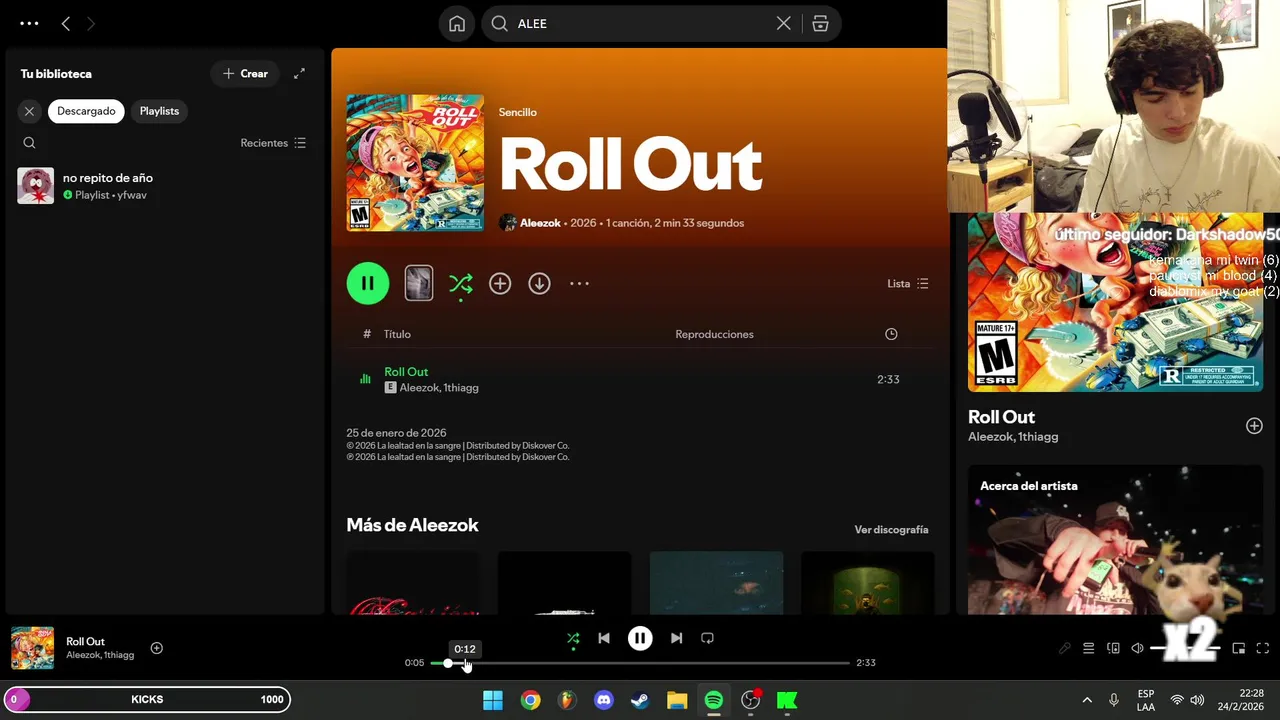Skip to previous track
This screenshot has height=720, width=1280.
(604, 638)
